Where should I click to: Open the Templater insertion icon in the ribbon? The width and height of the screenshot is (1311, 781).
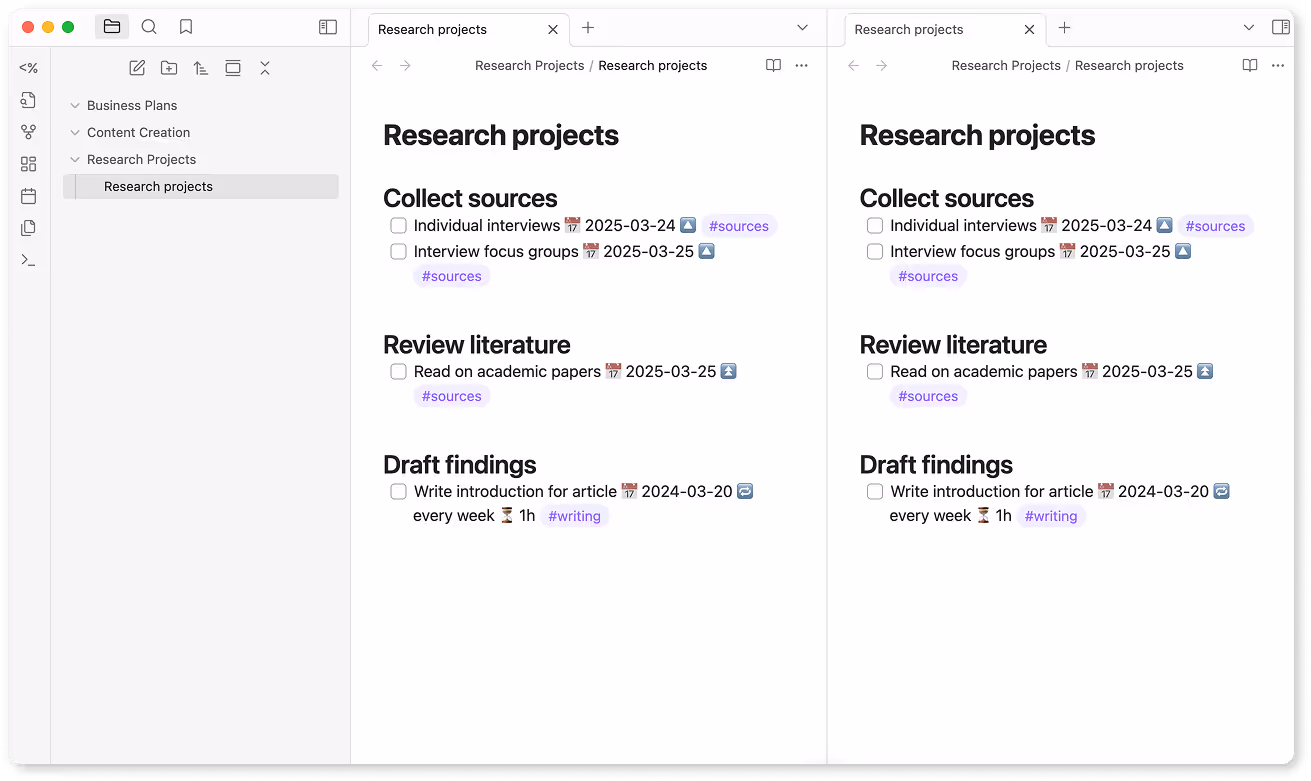[29, 68]
